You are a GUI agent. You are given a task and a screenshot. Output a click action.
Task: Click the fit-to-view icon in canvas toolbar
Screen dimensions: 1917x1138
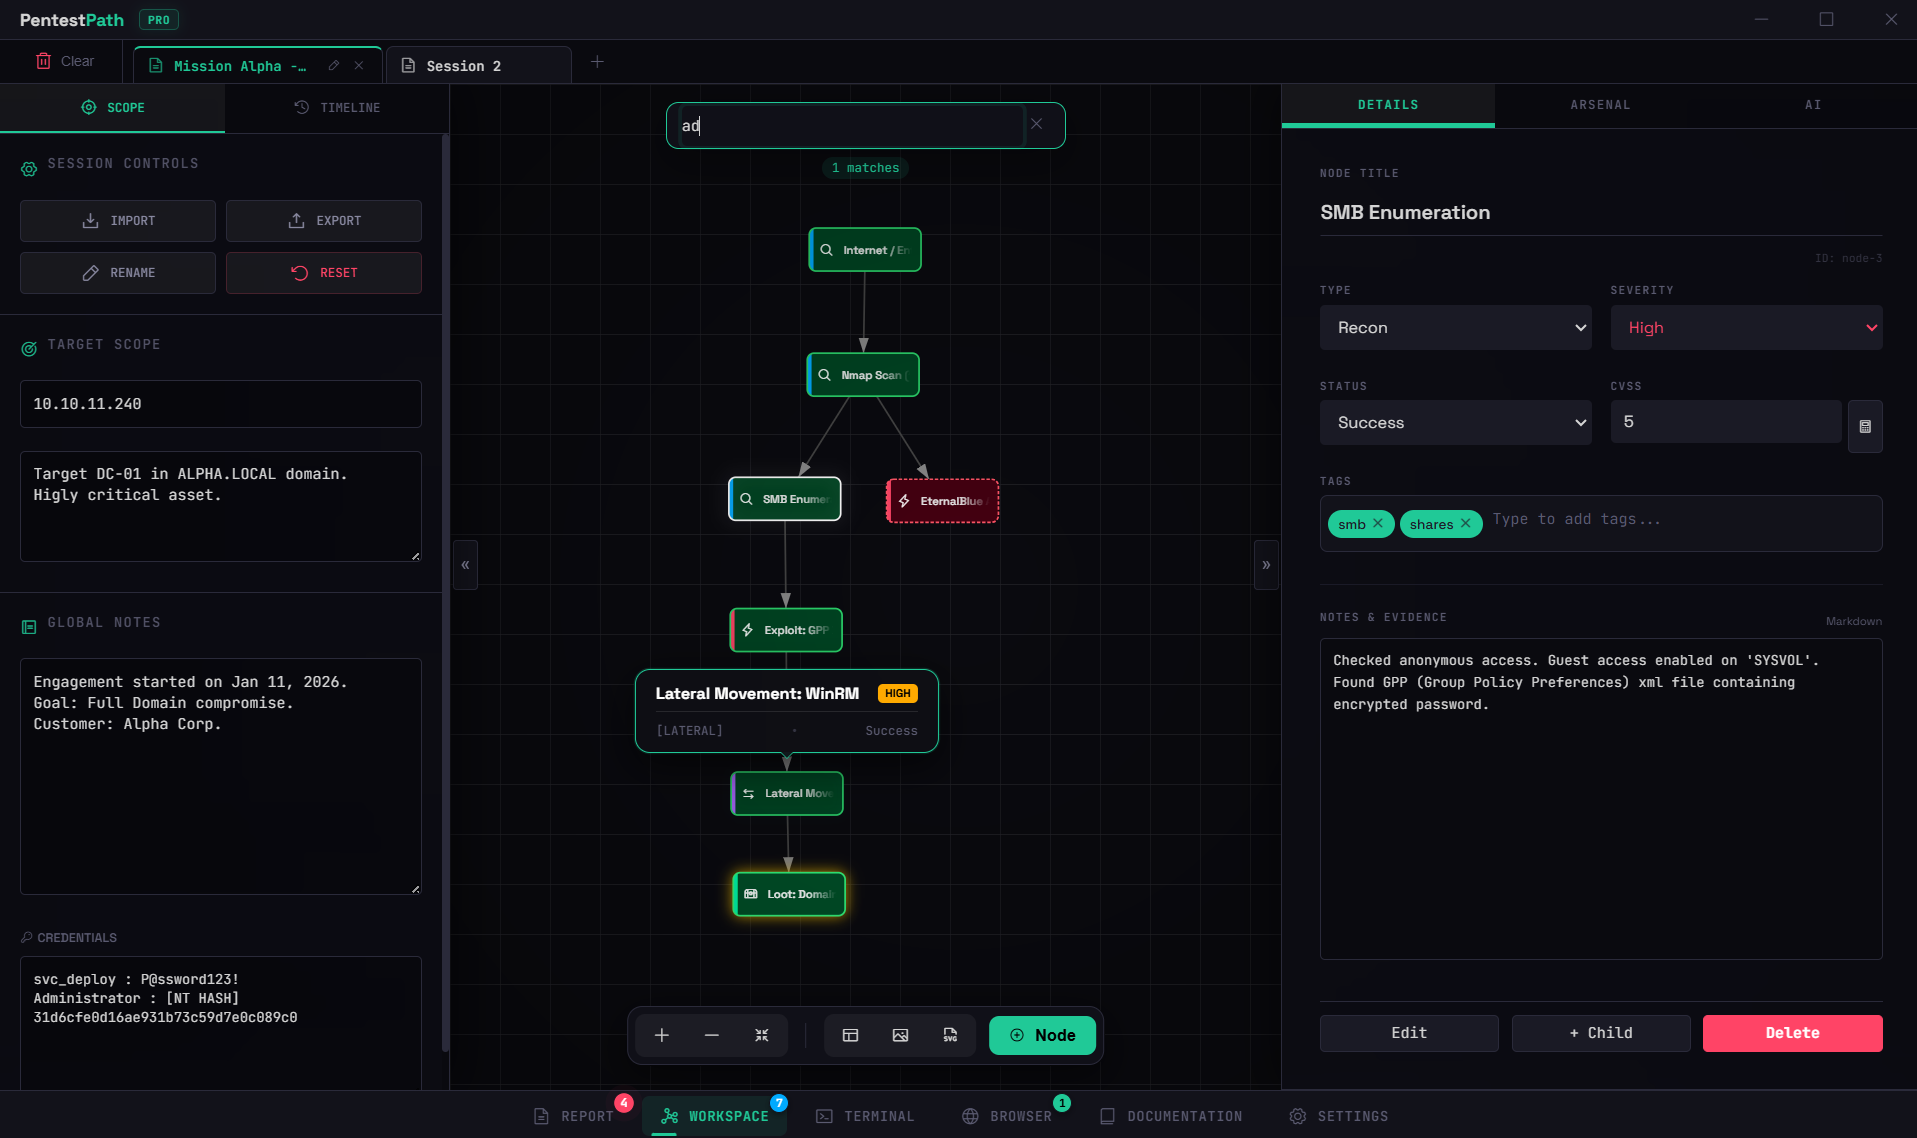(x=762, y=1035)
